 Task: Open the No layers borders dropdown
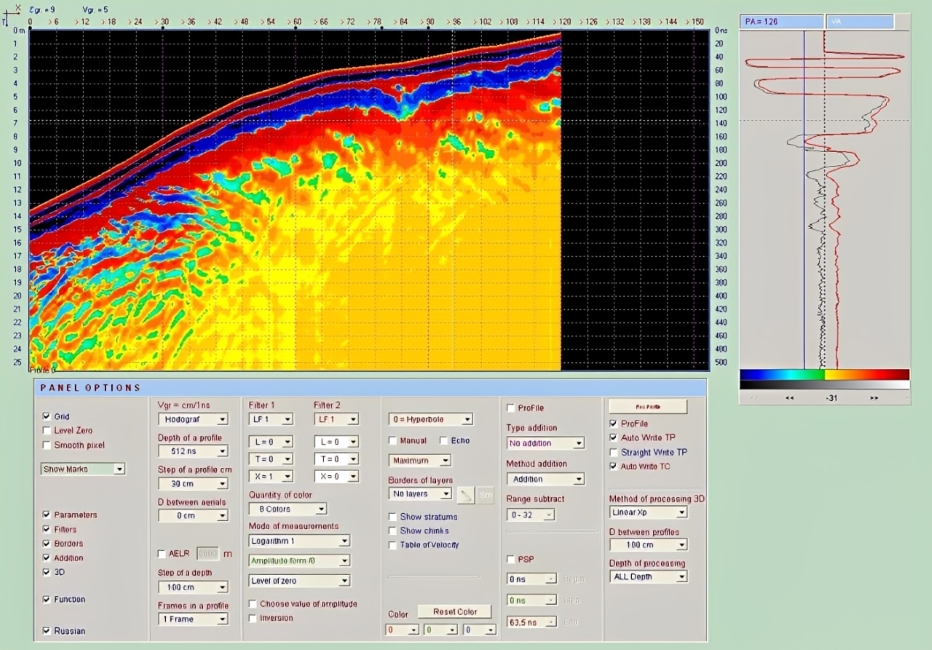(420, 494)
